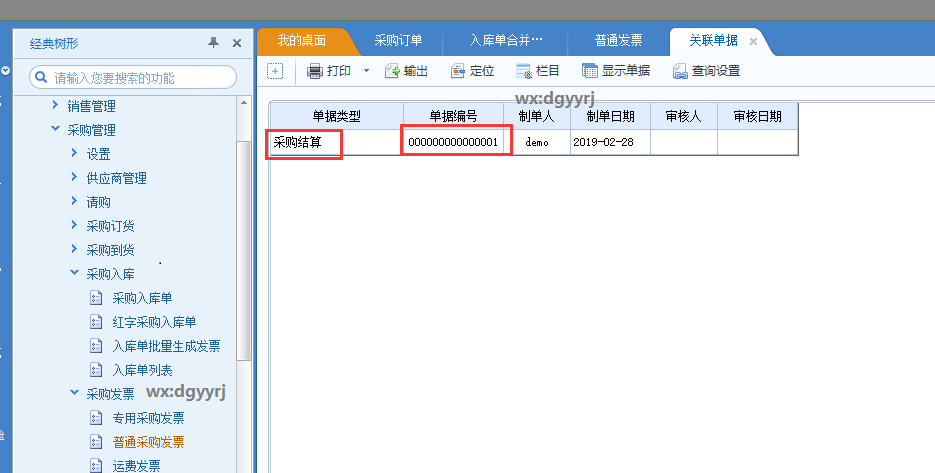This screenshot has width=935, height=473.
Task: Open 红字采购入库单 document icon
Action: (96, 322)
